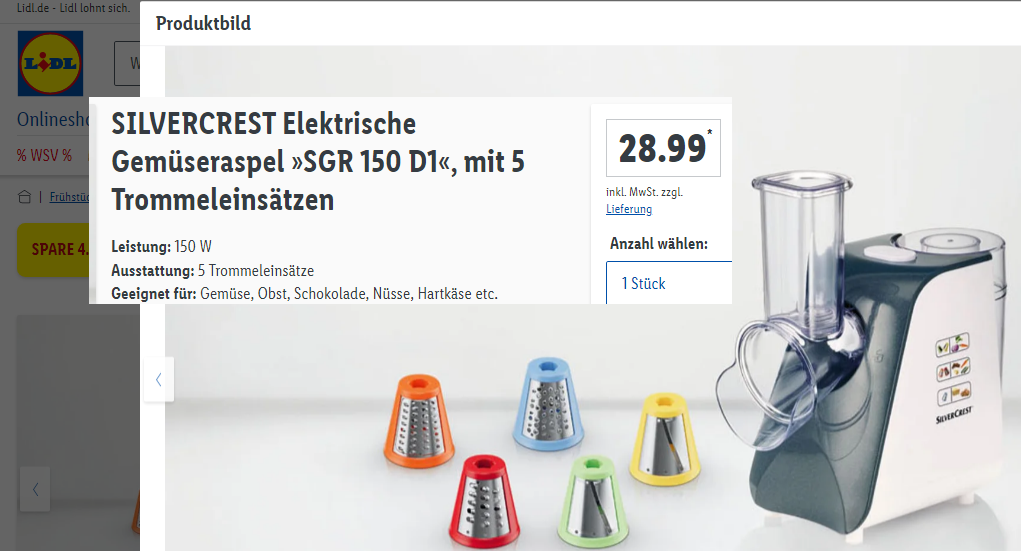Image resolution: width=1021 pixels, height=551 pixels.
Task: Click the yellow SPARE discount badge
Action: pos(53,249)
